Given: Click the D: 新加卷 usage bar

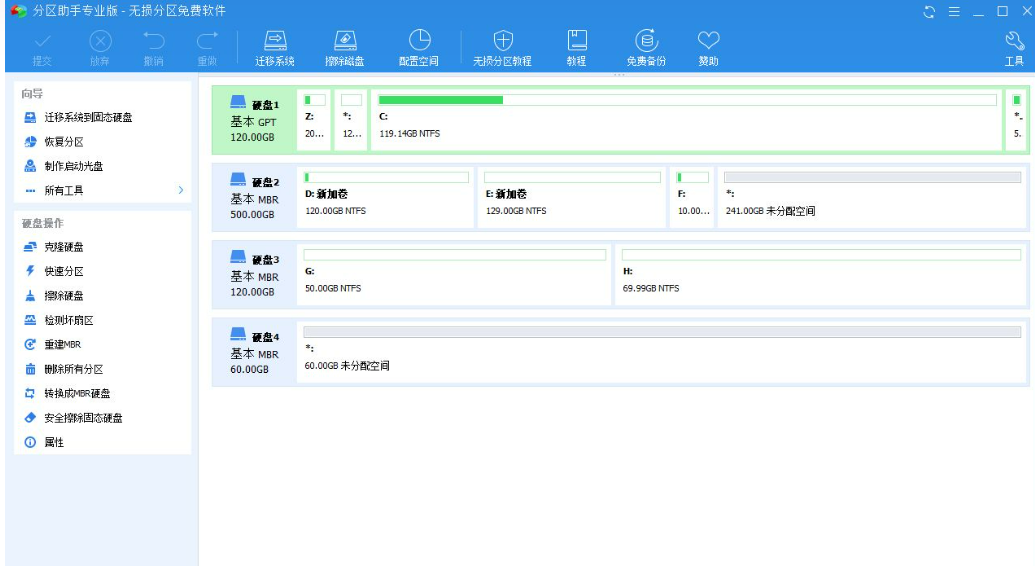Looking at the screenshot, I should click(386, 177).
